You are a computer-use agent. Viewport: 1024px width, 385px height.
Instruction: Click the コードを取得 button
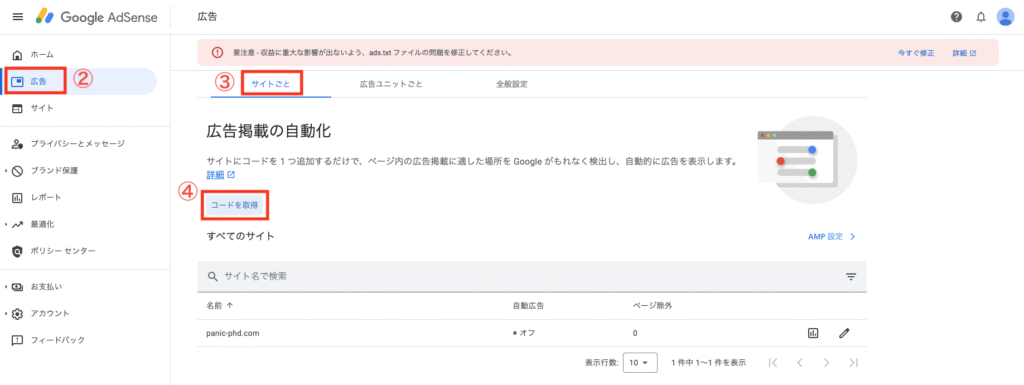[x=234, y=205]
